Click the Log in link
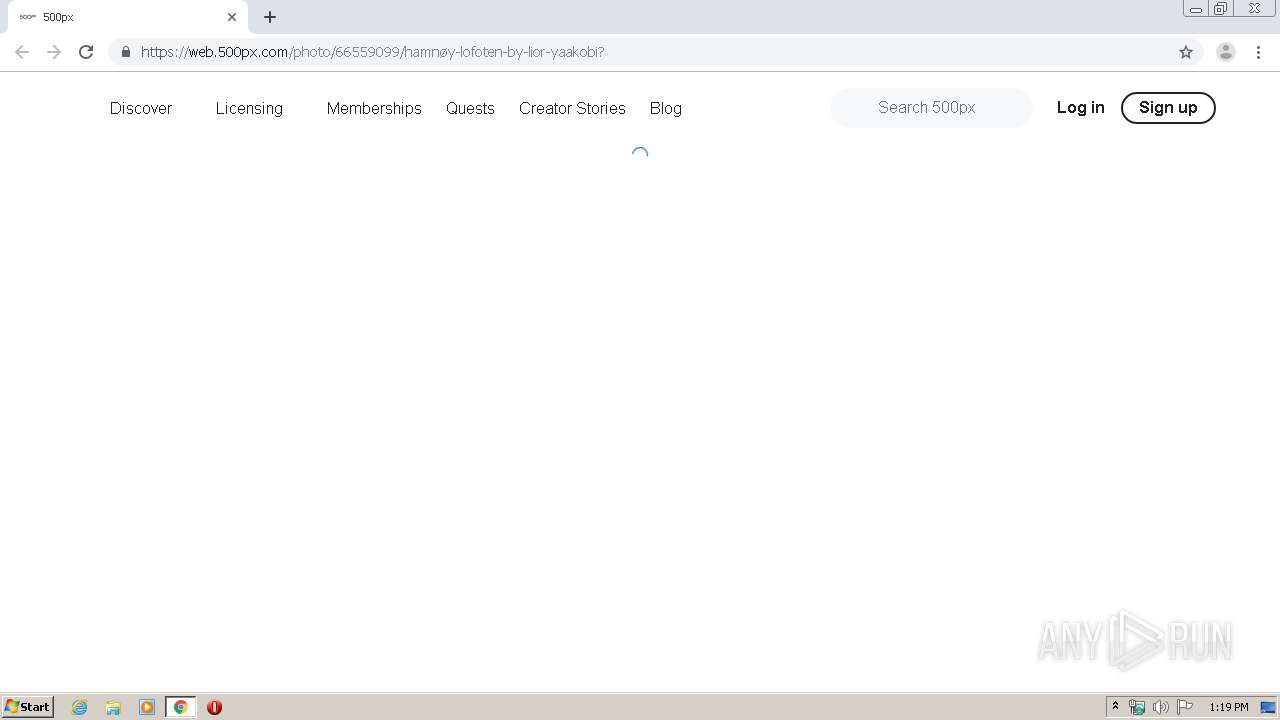 1081,107
